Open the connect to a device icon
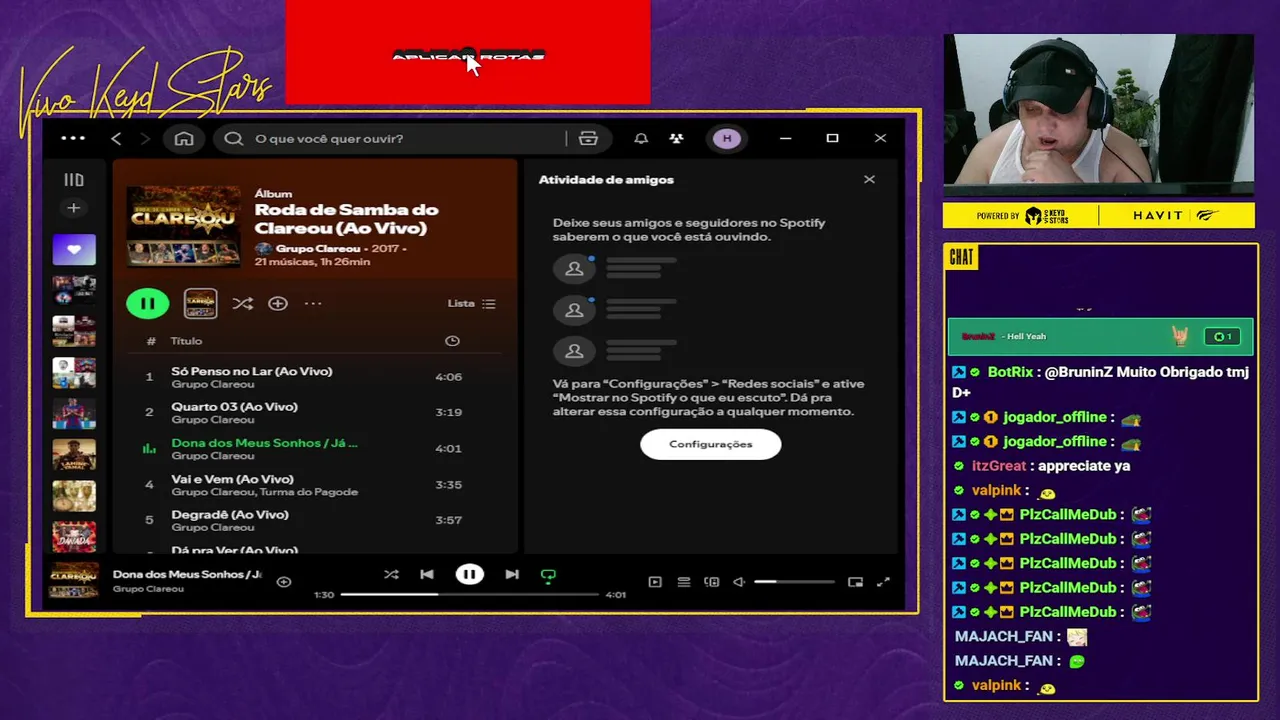Image resolution: width=1280 pixels, height=720 pixels. click(x=712, y=582)
